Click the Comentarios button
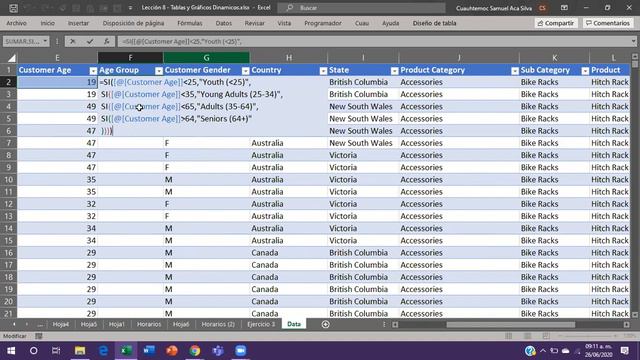 point(608,23)
